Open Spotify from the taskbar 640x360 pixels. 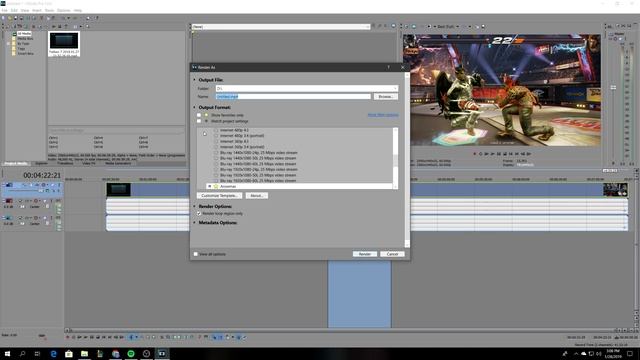pos(131,353)
